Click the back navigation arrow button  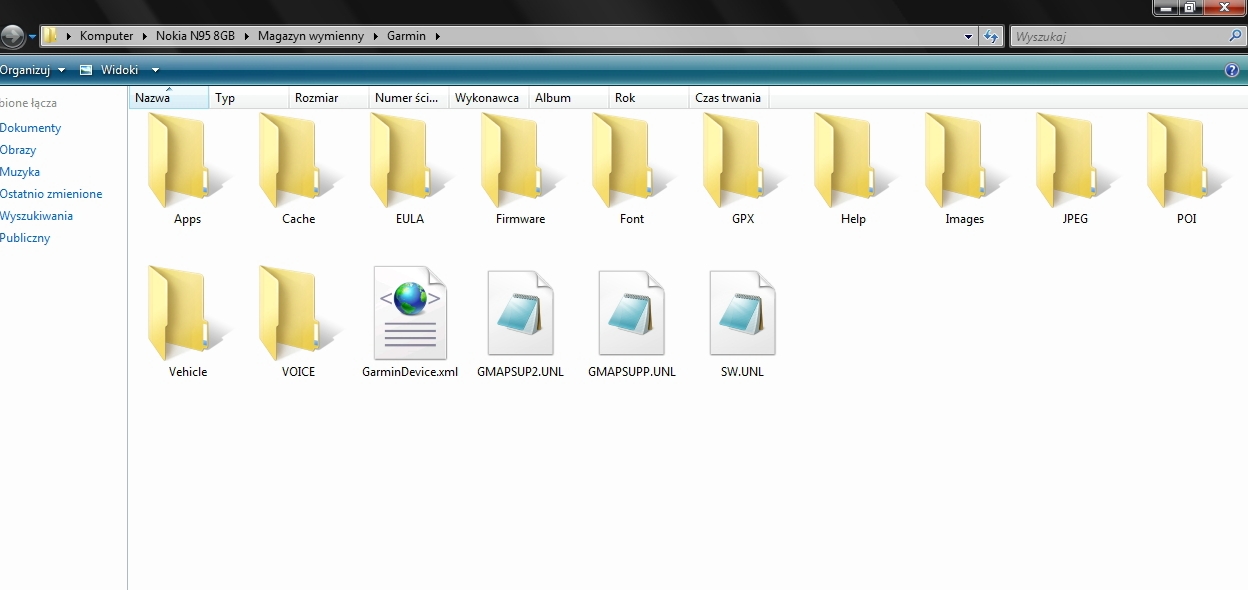pos(12,36)
